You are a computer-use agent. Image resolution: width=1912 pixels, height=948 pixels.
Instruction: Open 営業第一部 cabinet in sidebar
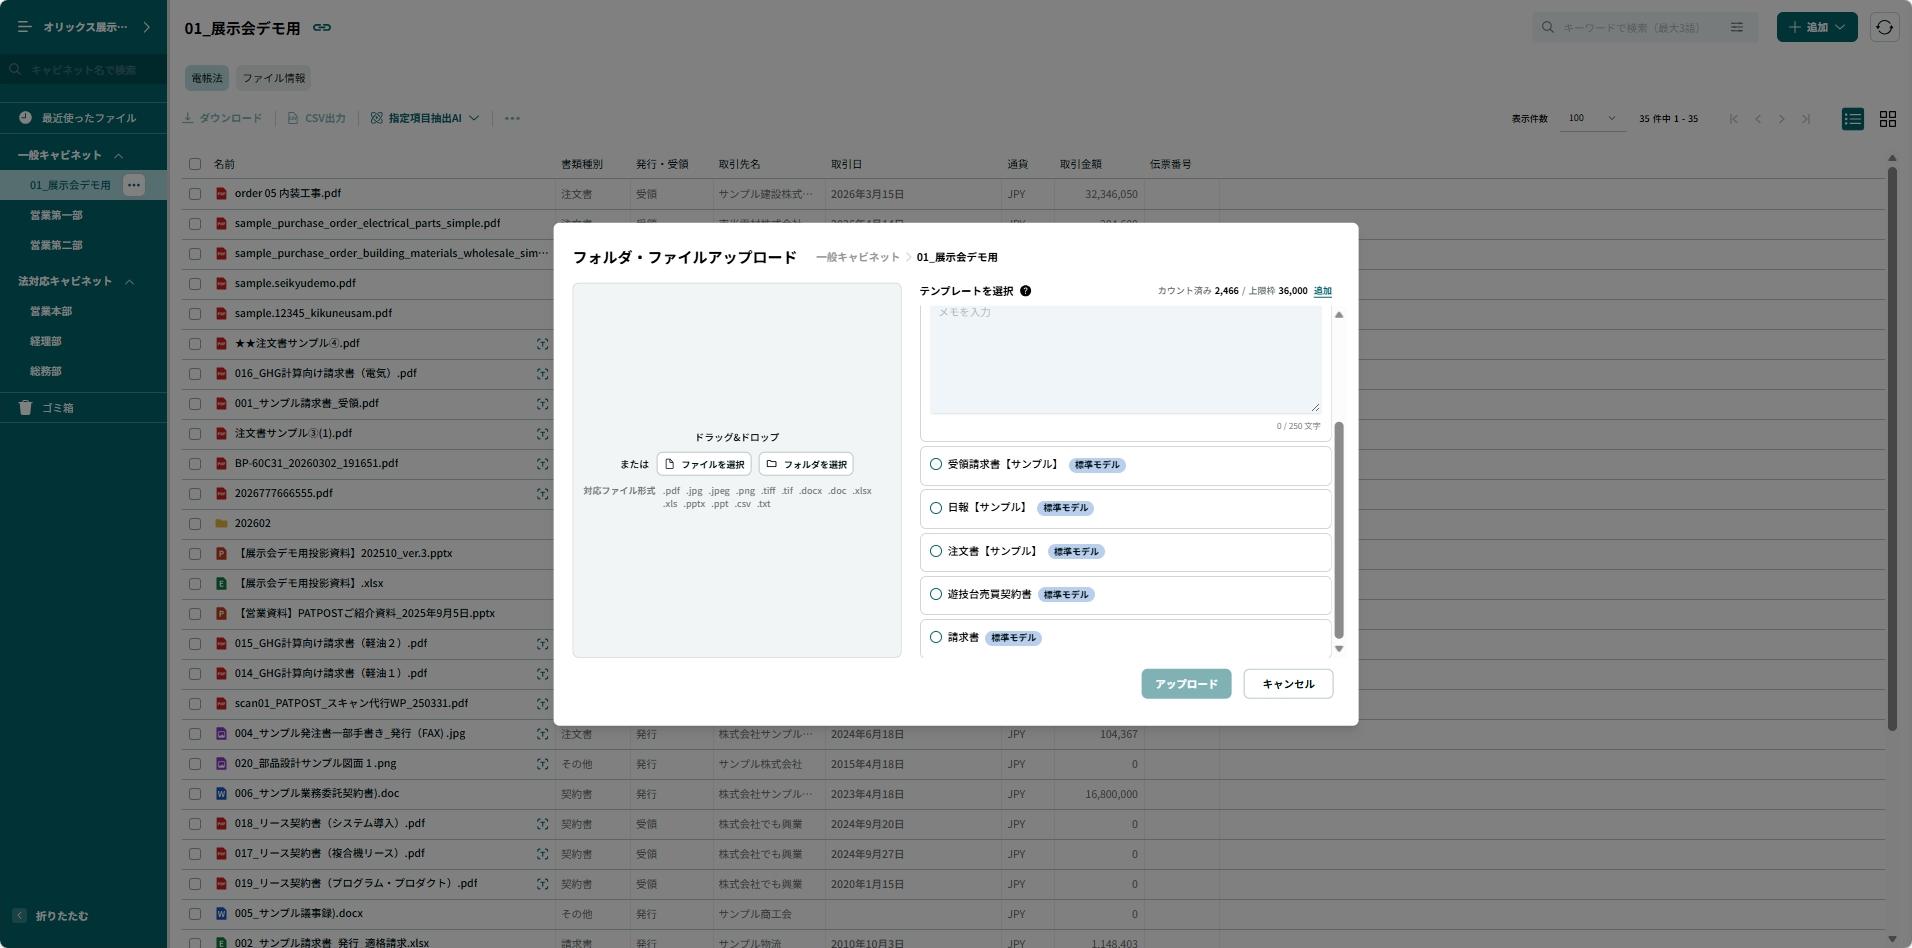(57, 215)
